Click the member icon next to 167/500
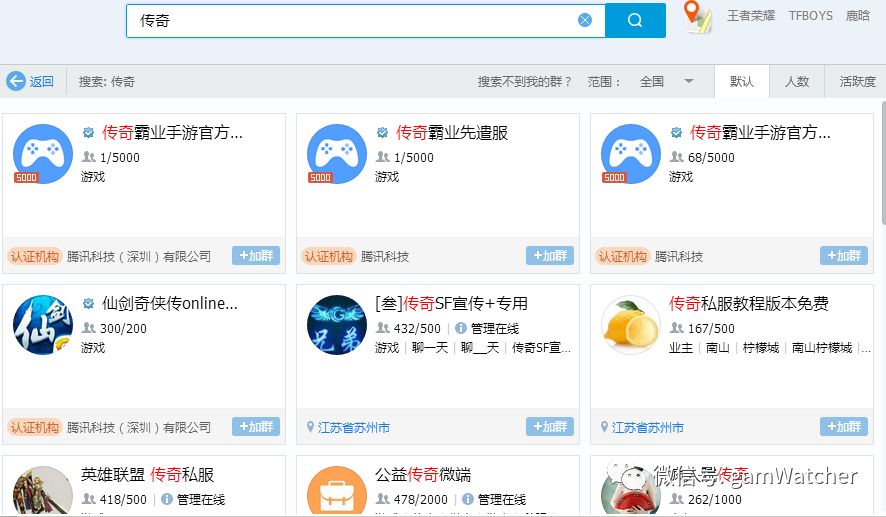 (x=676, y=328)
